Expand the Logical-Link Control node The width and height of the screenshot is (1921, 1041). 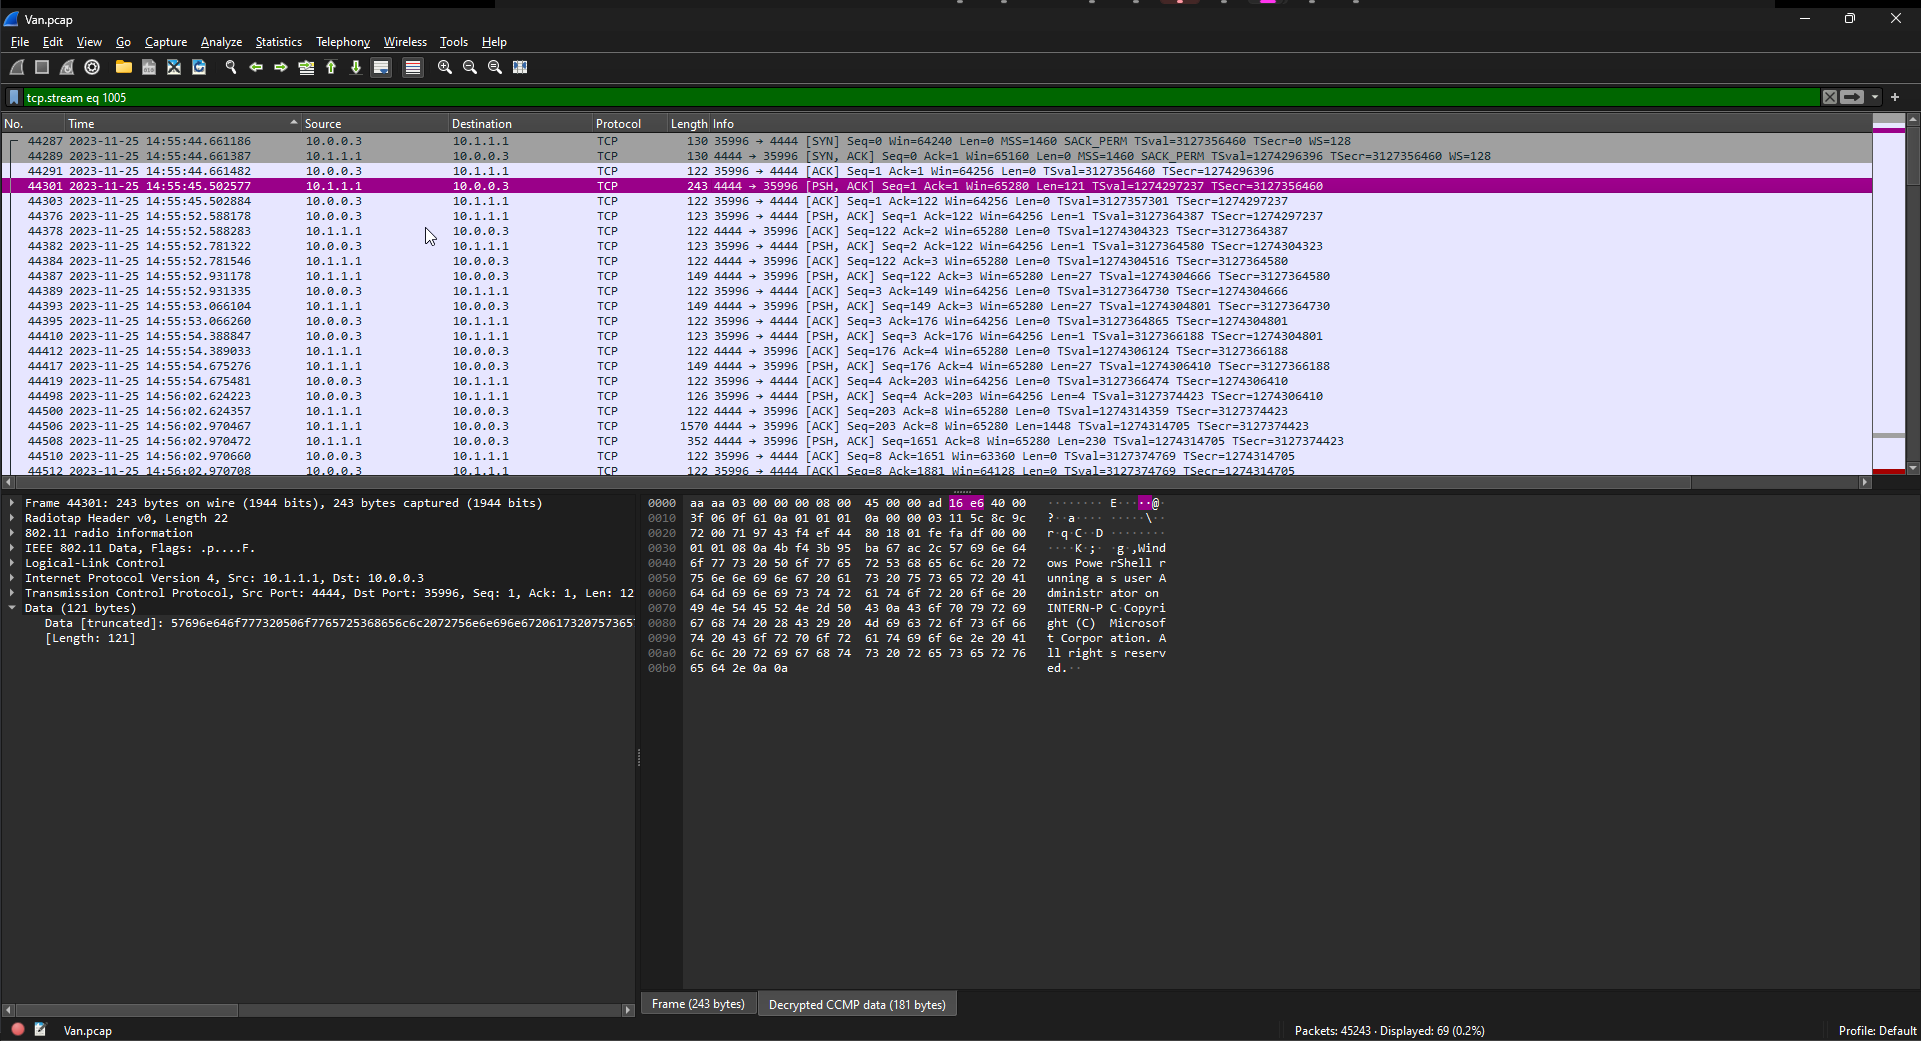12,563
